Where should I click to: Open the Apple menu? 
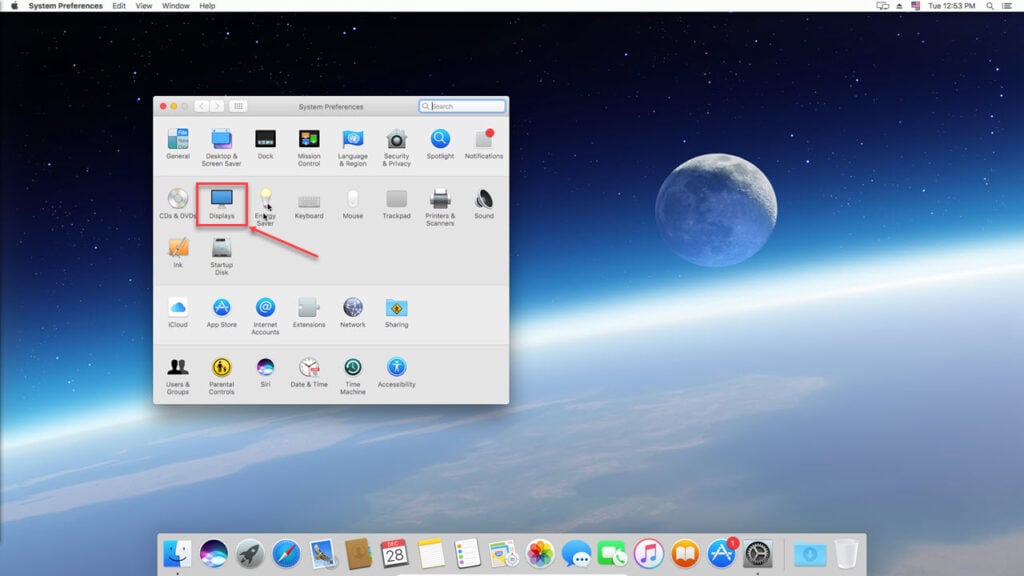point(14,6)
